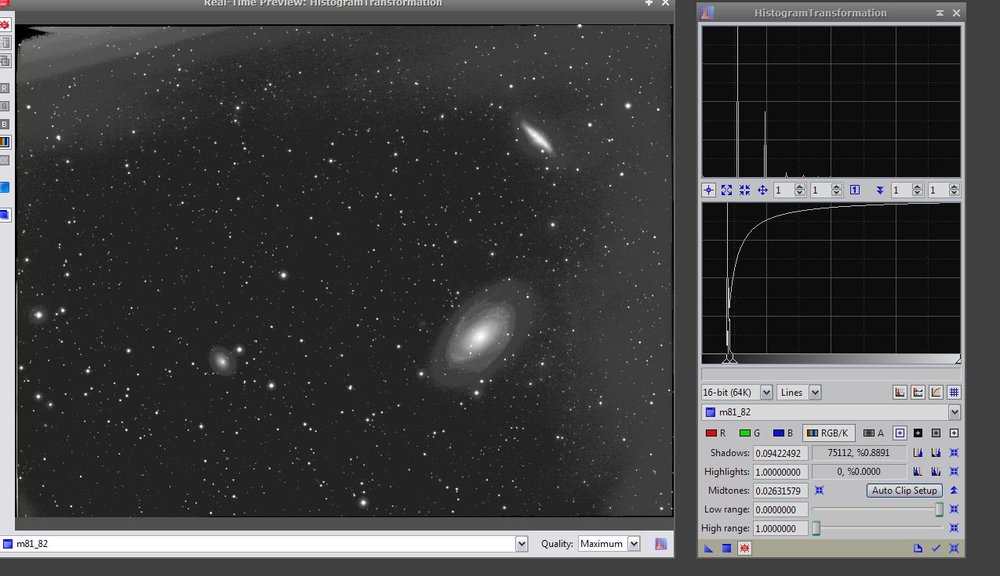
Task: Click the Auto Clip Setup button
Action: (904, 491)
